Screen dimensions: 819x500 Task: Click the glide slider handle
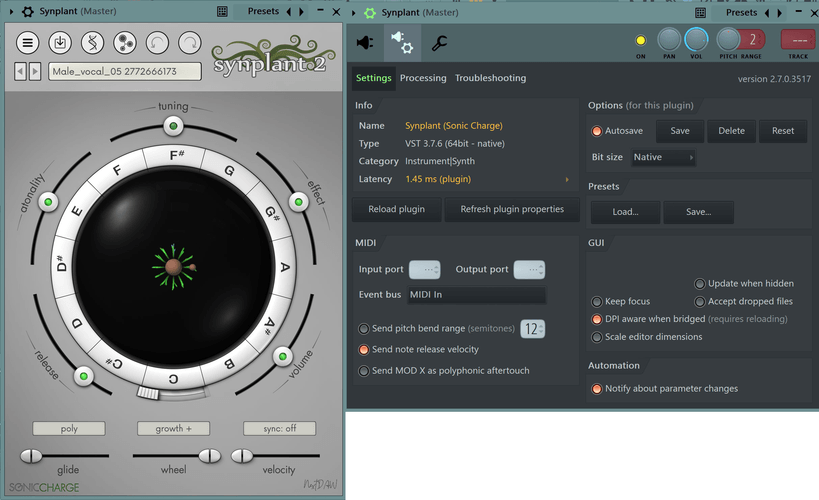pos(31,456)
